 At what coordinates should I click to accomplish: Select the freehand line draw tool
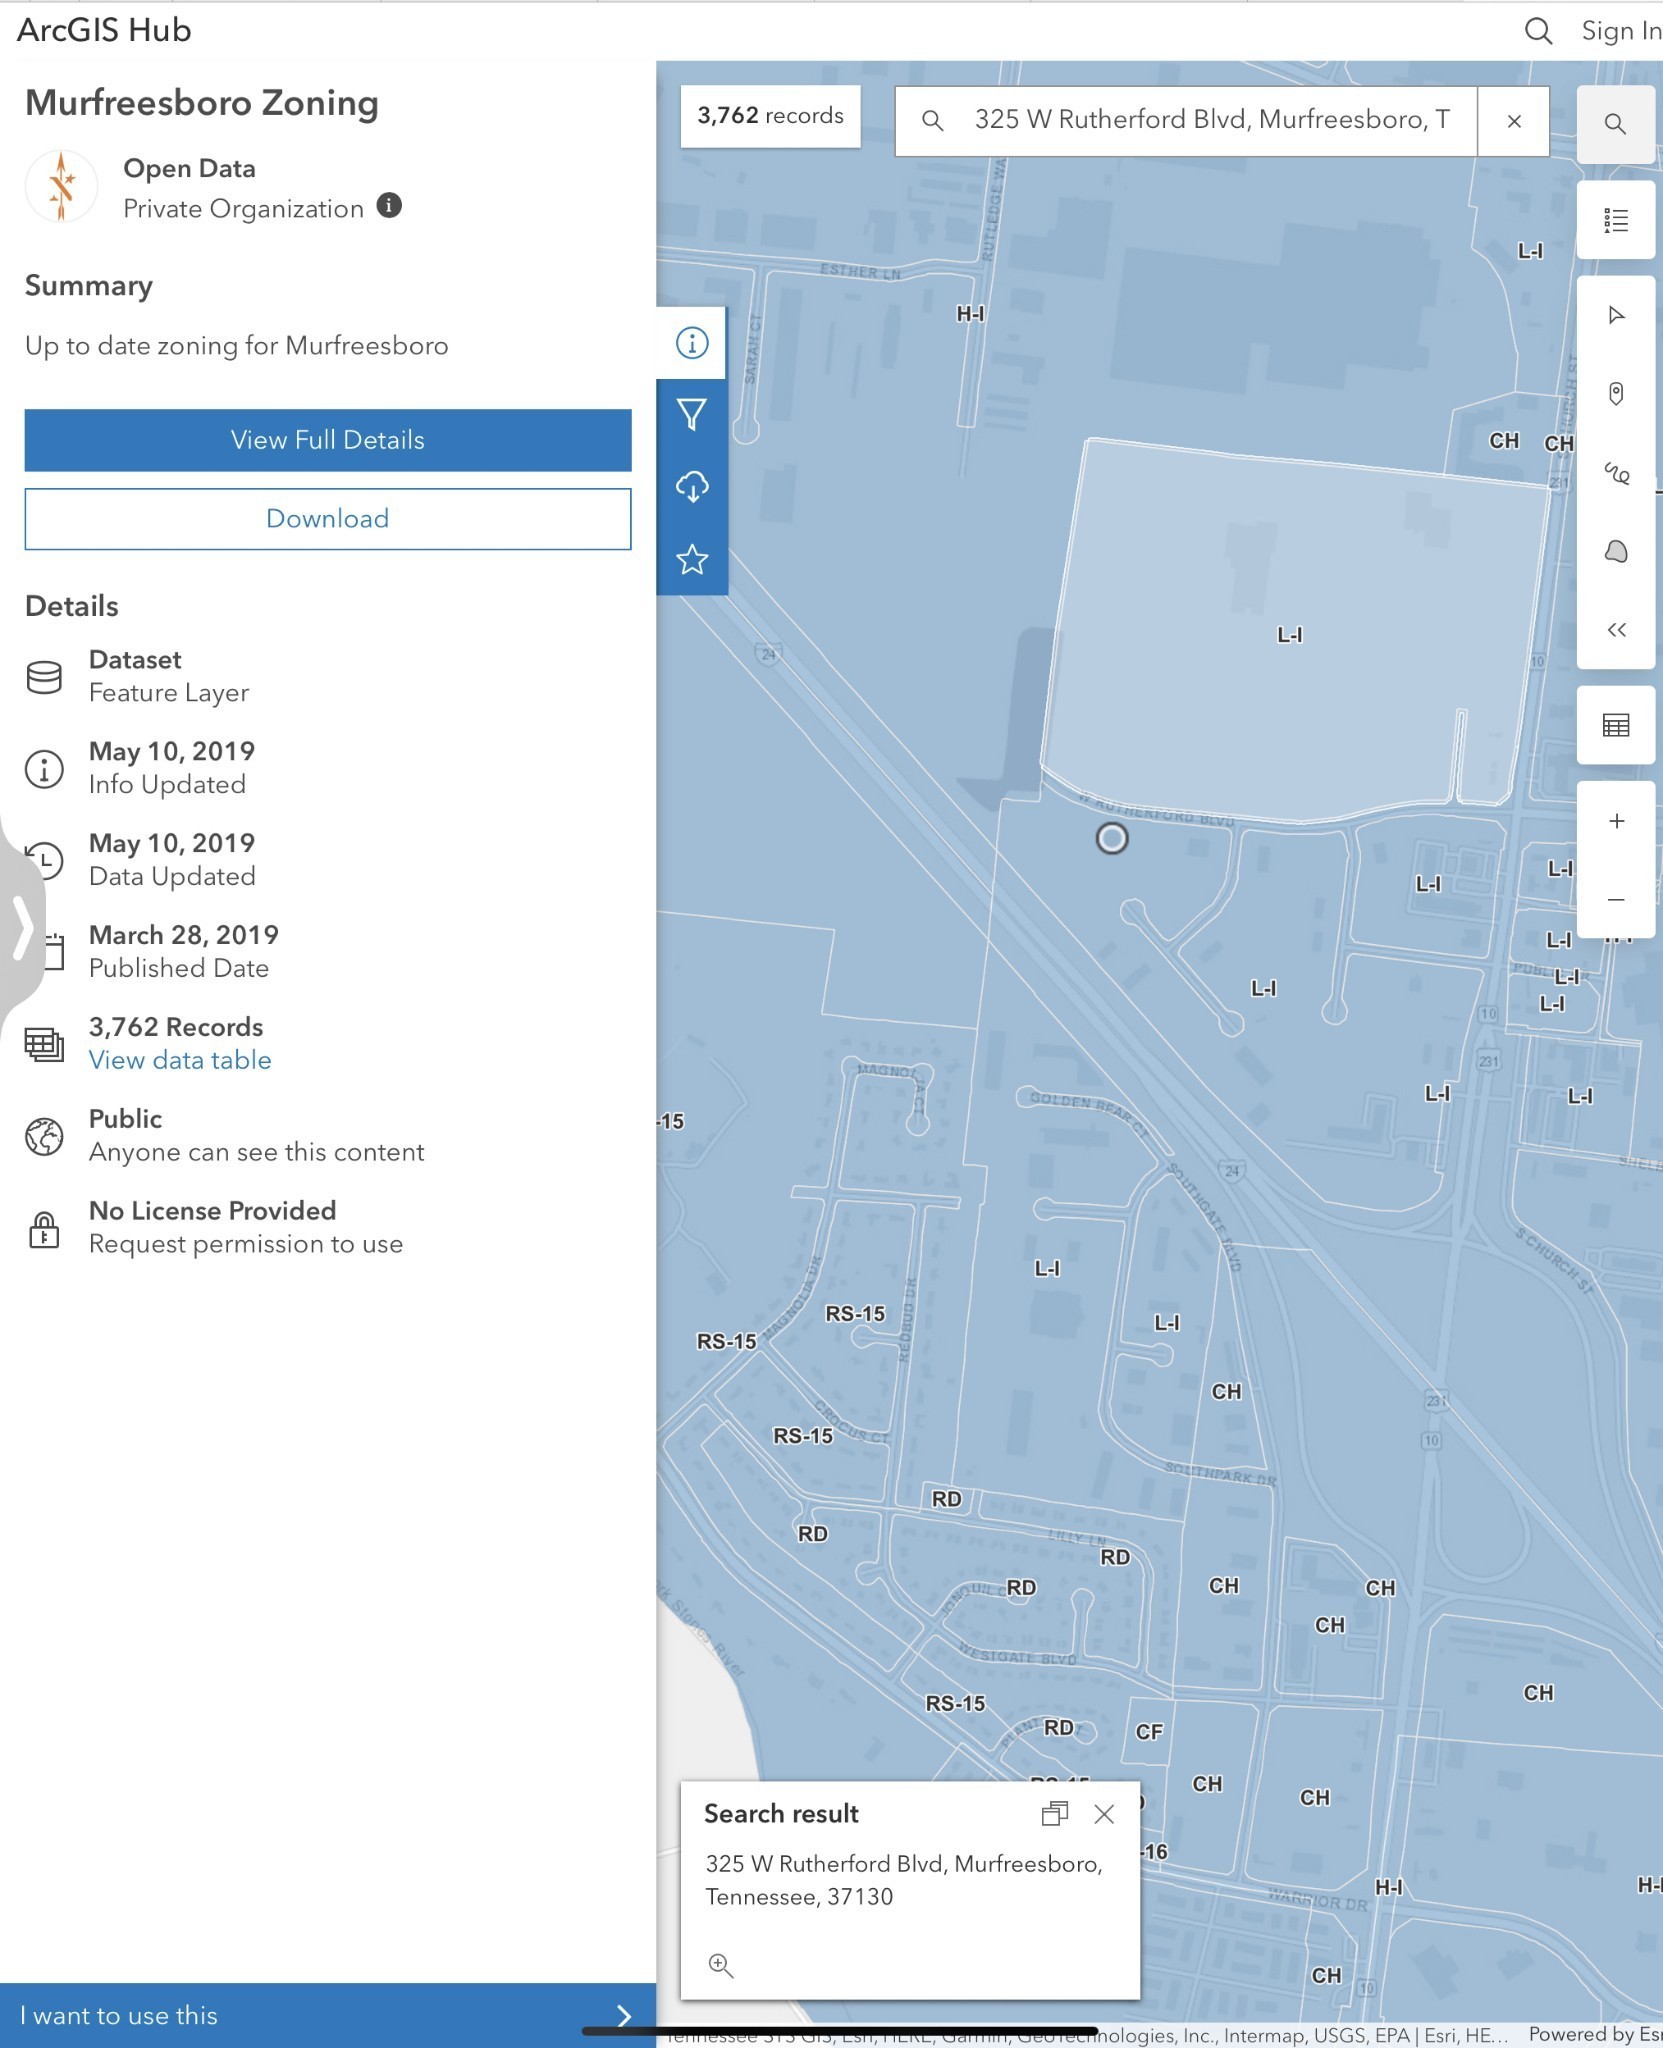tap(1615, 473)
